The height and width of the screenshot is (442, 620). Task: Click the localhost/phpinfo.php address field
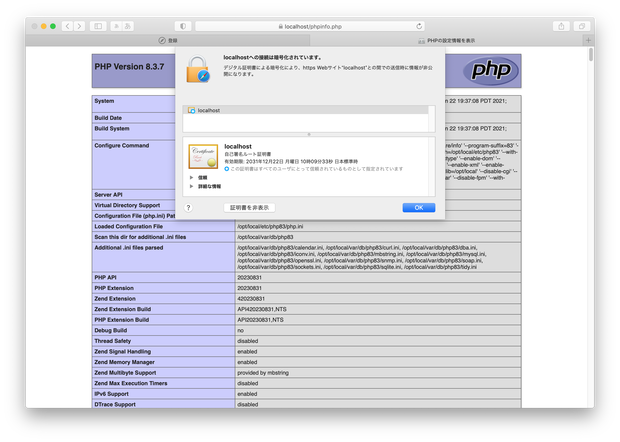[x=310, y=26]
